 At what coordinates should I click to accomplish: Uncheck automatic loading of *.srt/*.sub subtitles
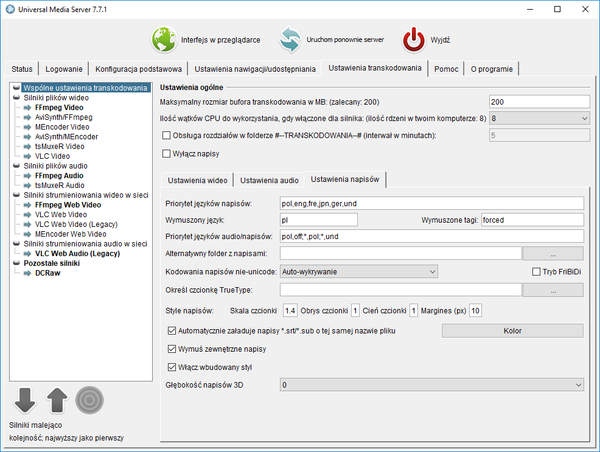coord(172,331)
